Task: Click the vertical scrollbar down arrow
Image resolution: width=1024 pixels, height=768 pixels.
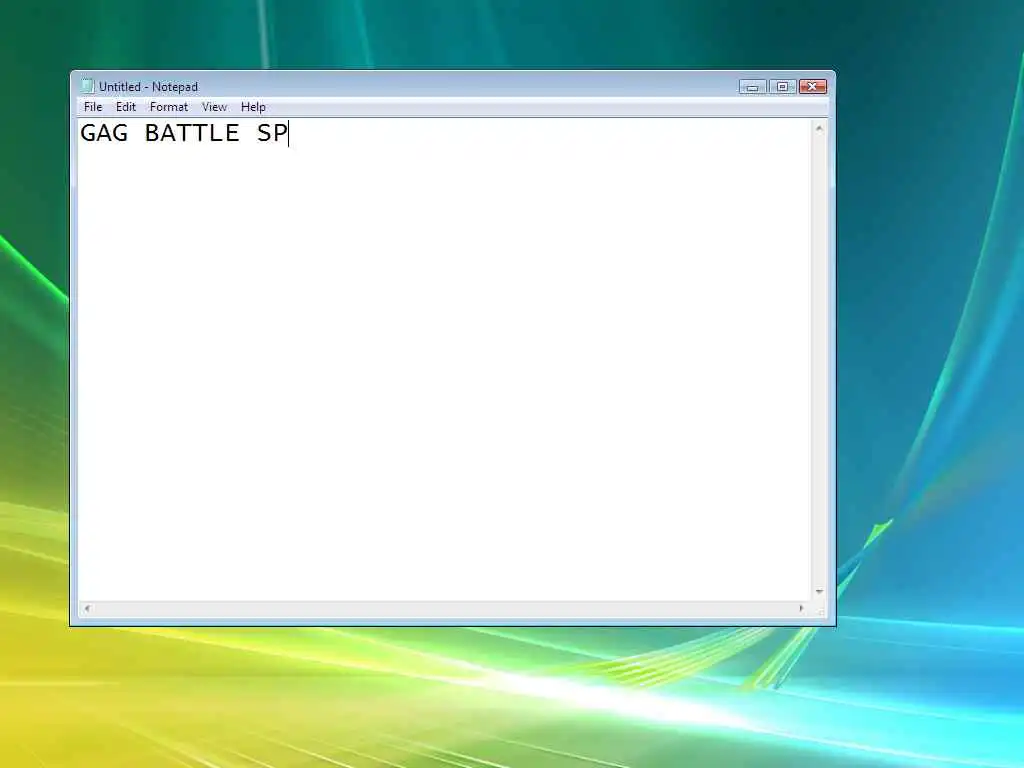Action: (819, 592)
